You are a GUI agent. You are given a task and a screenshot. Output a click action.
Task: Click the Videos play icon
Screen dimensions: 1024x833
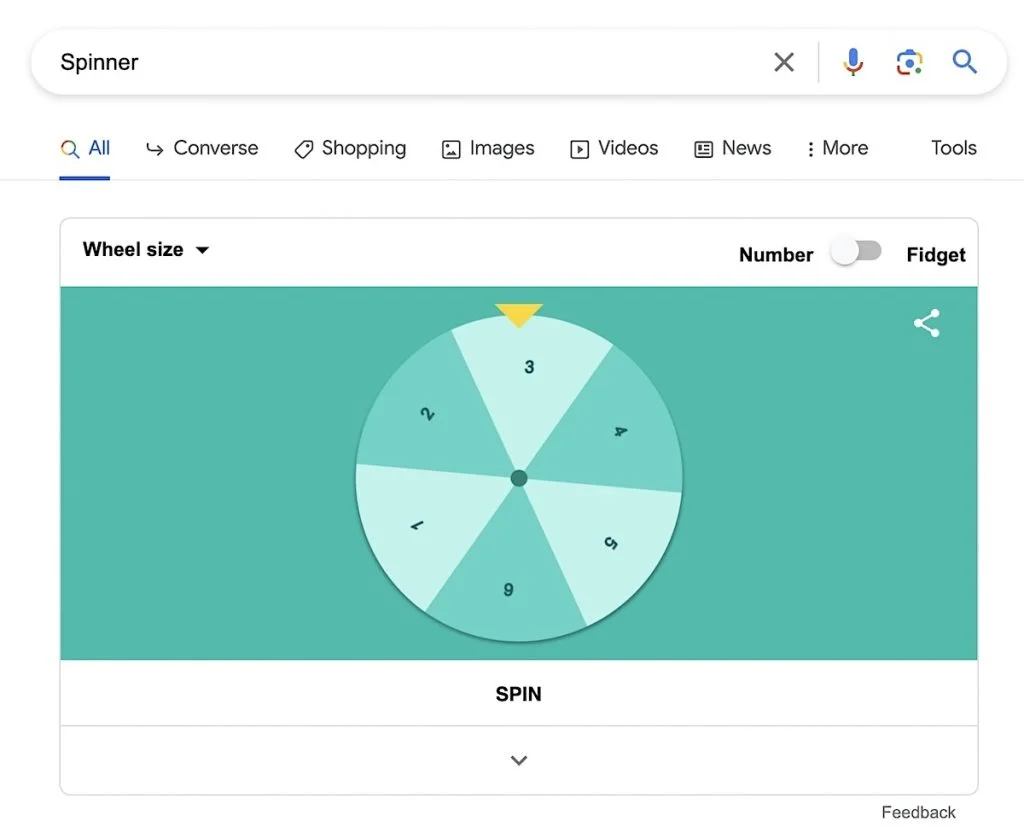tap(579, 148)
